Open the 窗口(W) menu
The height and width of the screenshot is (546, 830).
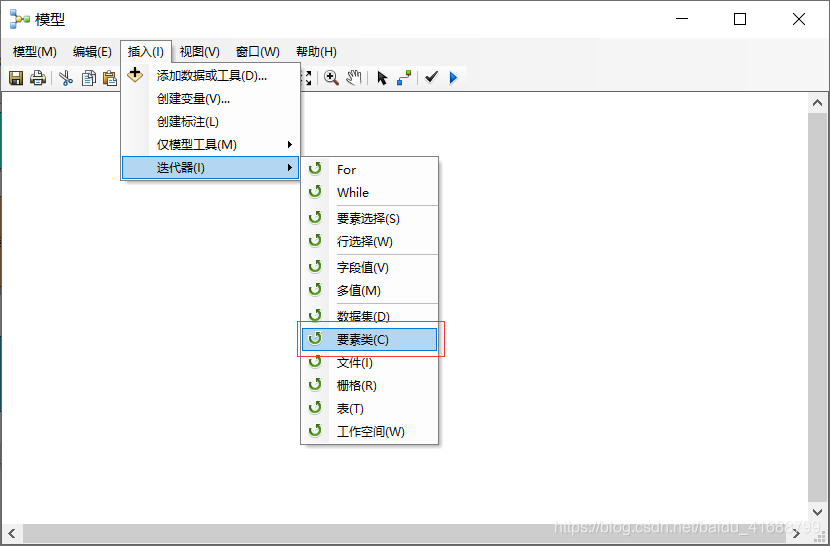258,52
